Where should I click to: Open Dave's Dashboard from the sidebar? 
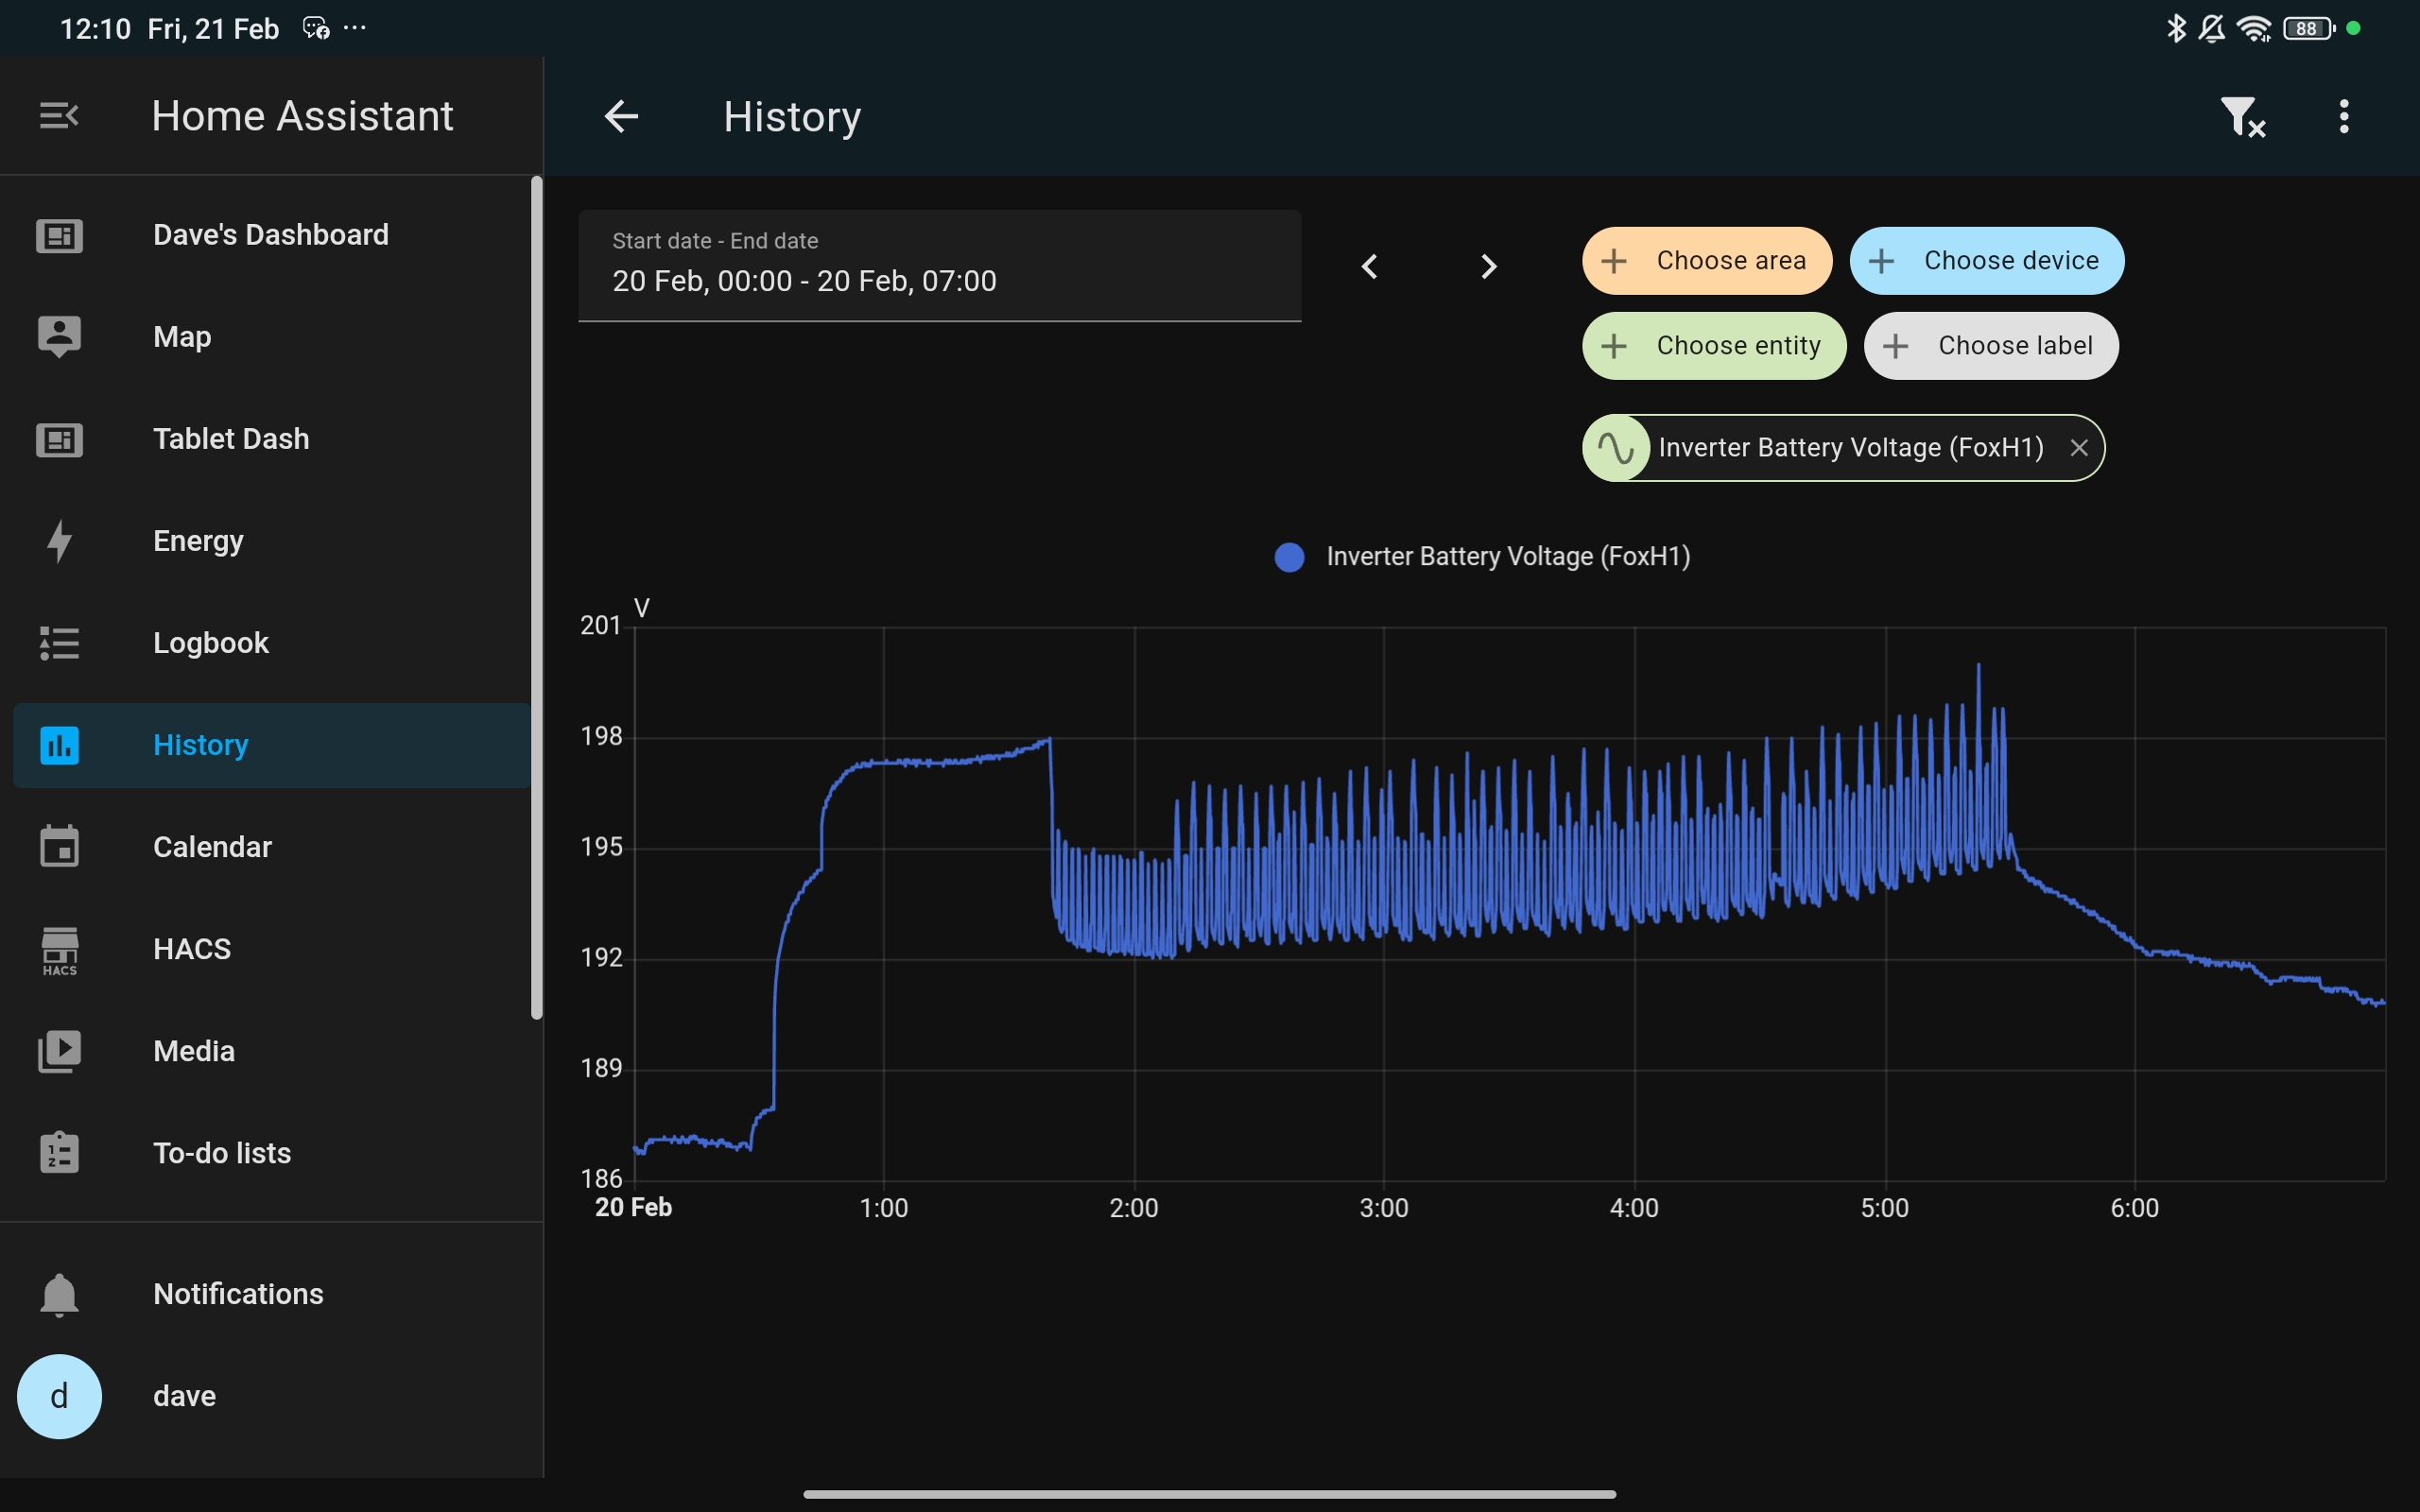point(270,235)
